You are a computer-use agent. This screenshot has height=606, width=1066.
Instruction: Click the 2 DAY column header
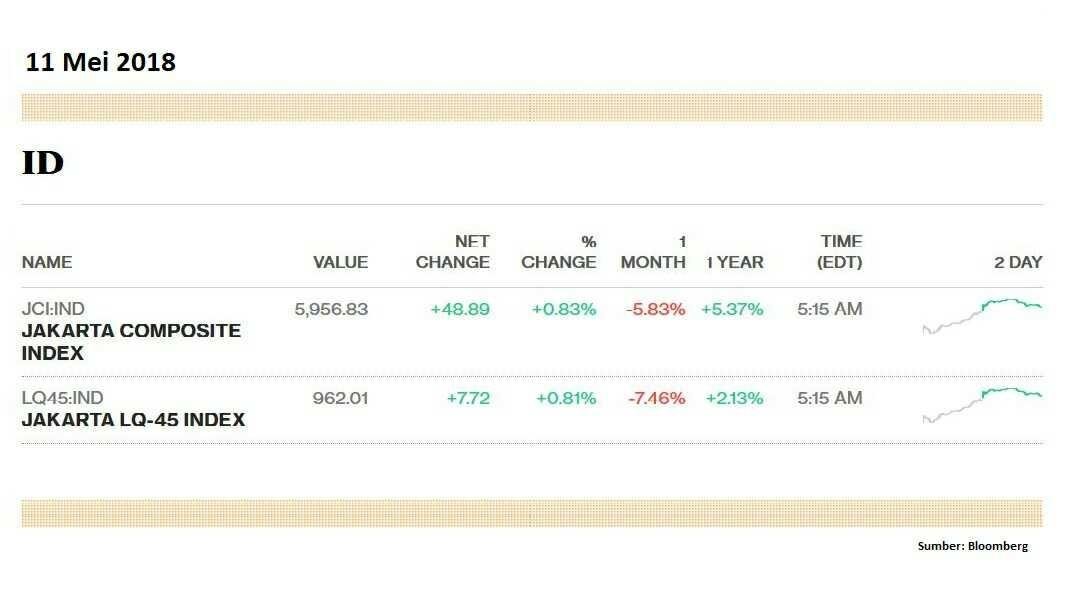coord(1018,262)
